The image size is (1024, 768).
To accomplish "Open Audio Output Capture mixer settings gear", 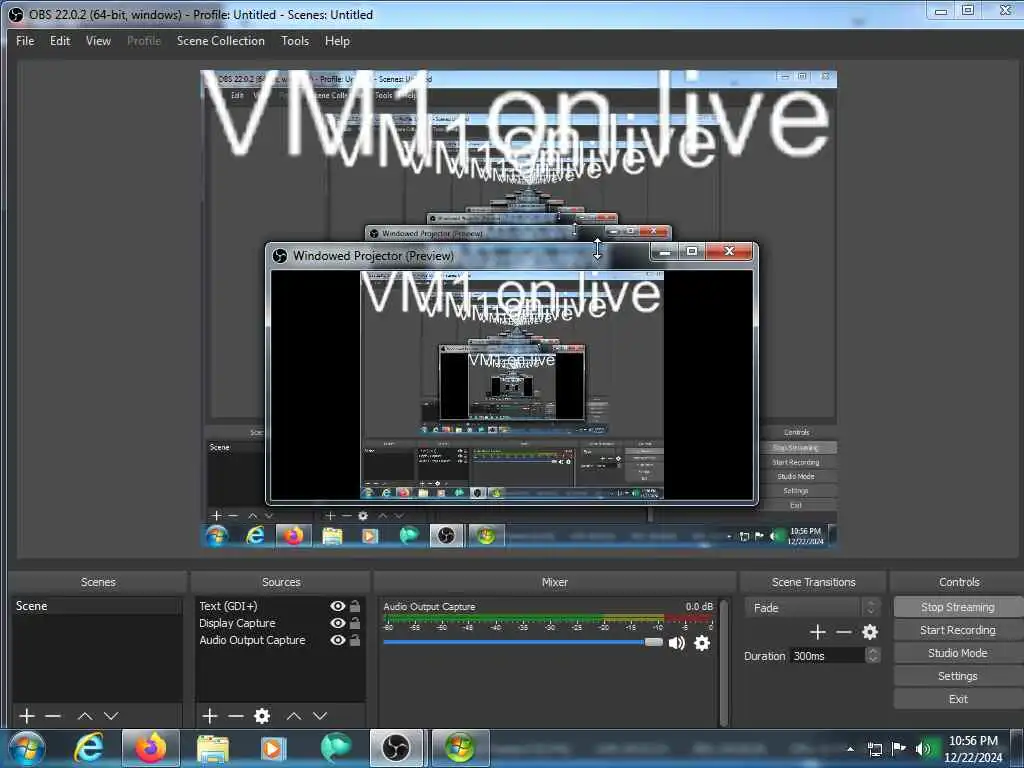I will [702, 643].
